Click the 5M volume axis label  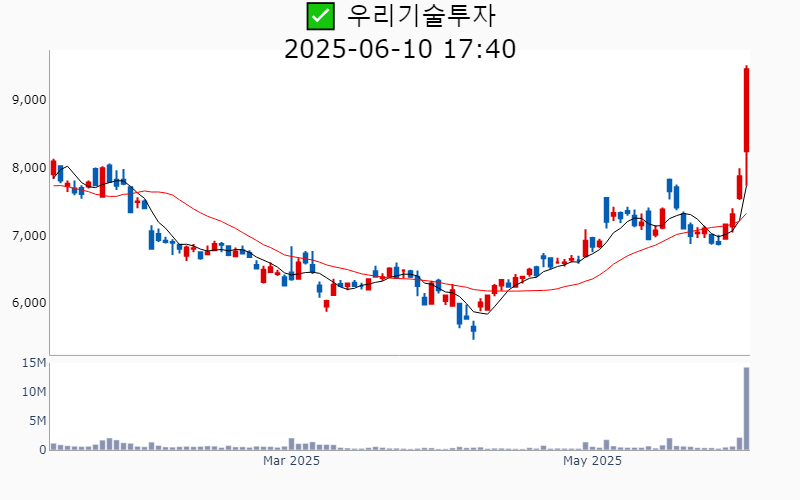38,421
